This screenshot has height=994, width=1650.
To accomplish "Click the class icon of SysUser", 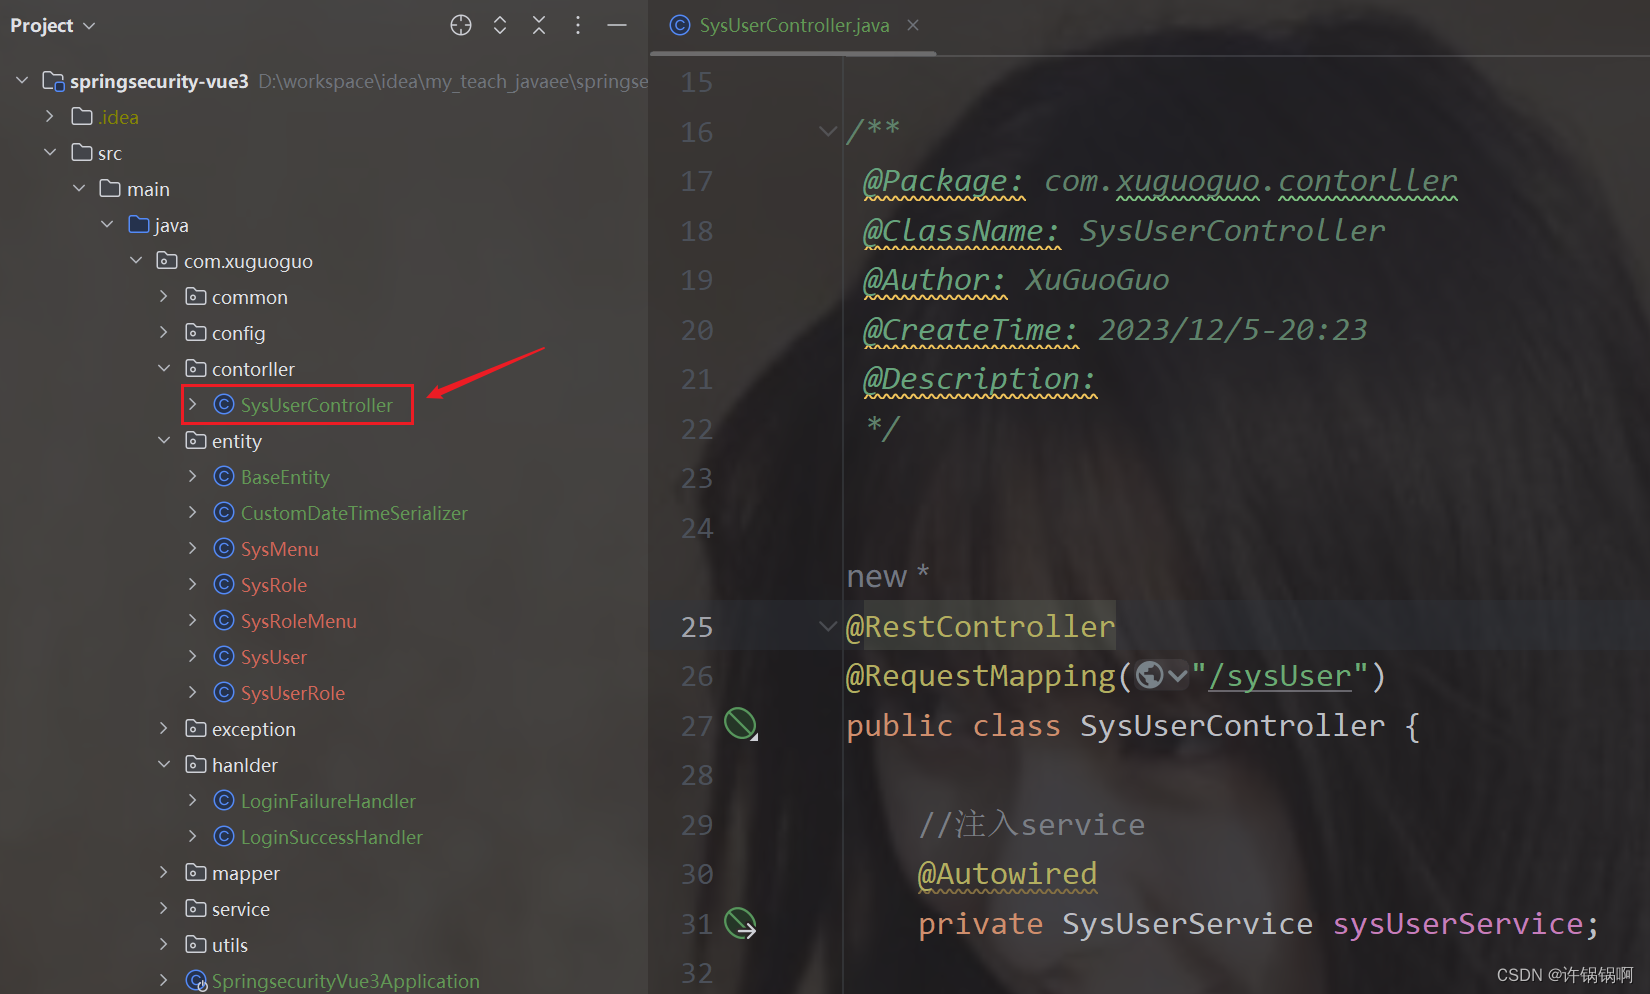I will [224, 656].
